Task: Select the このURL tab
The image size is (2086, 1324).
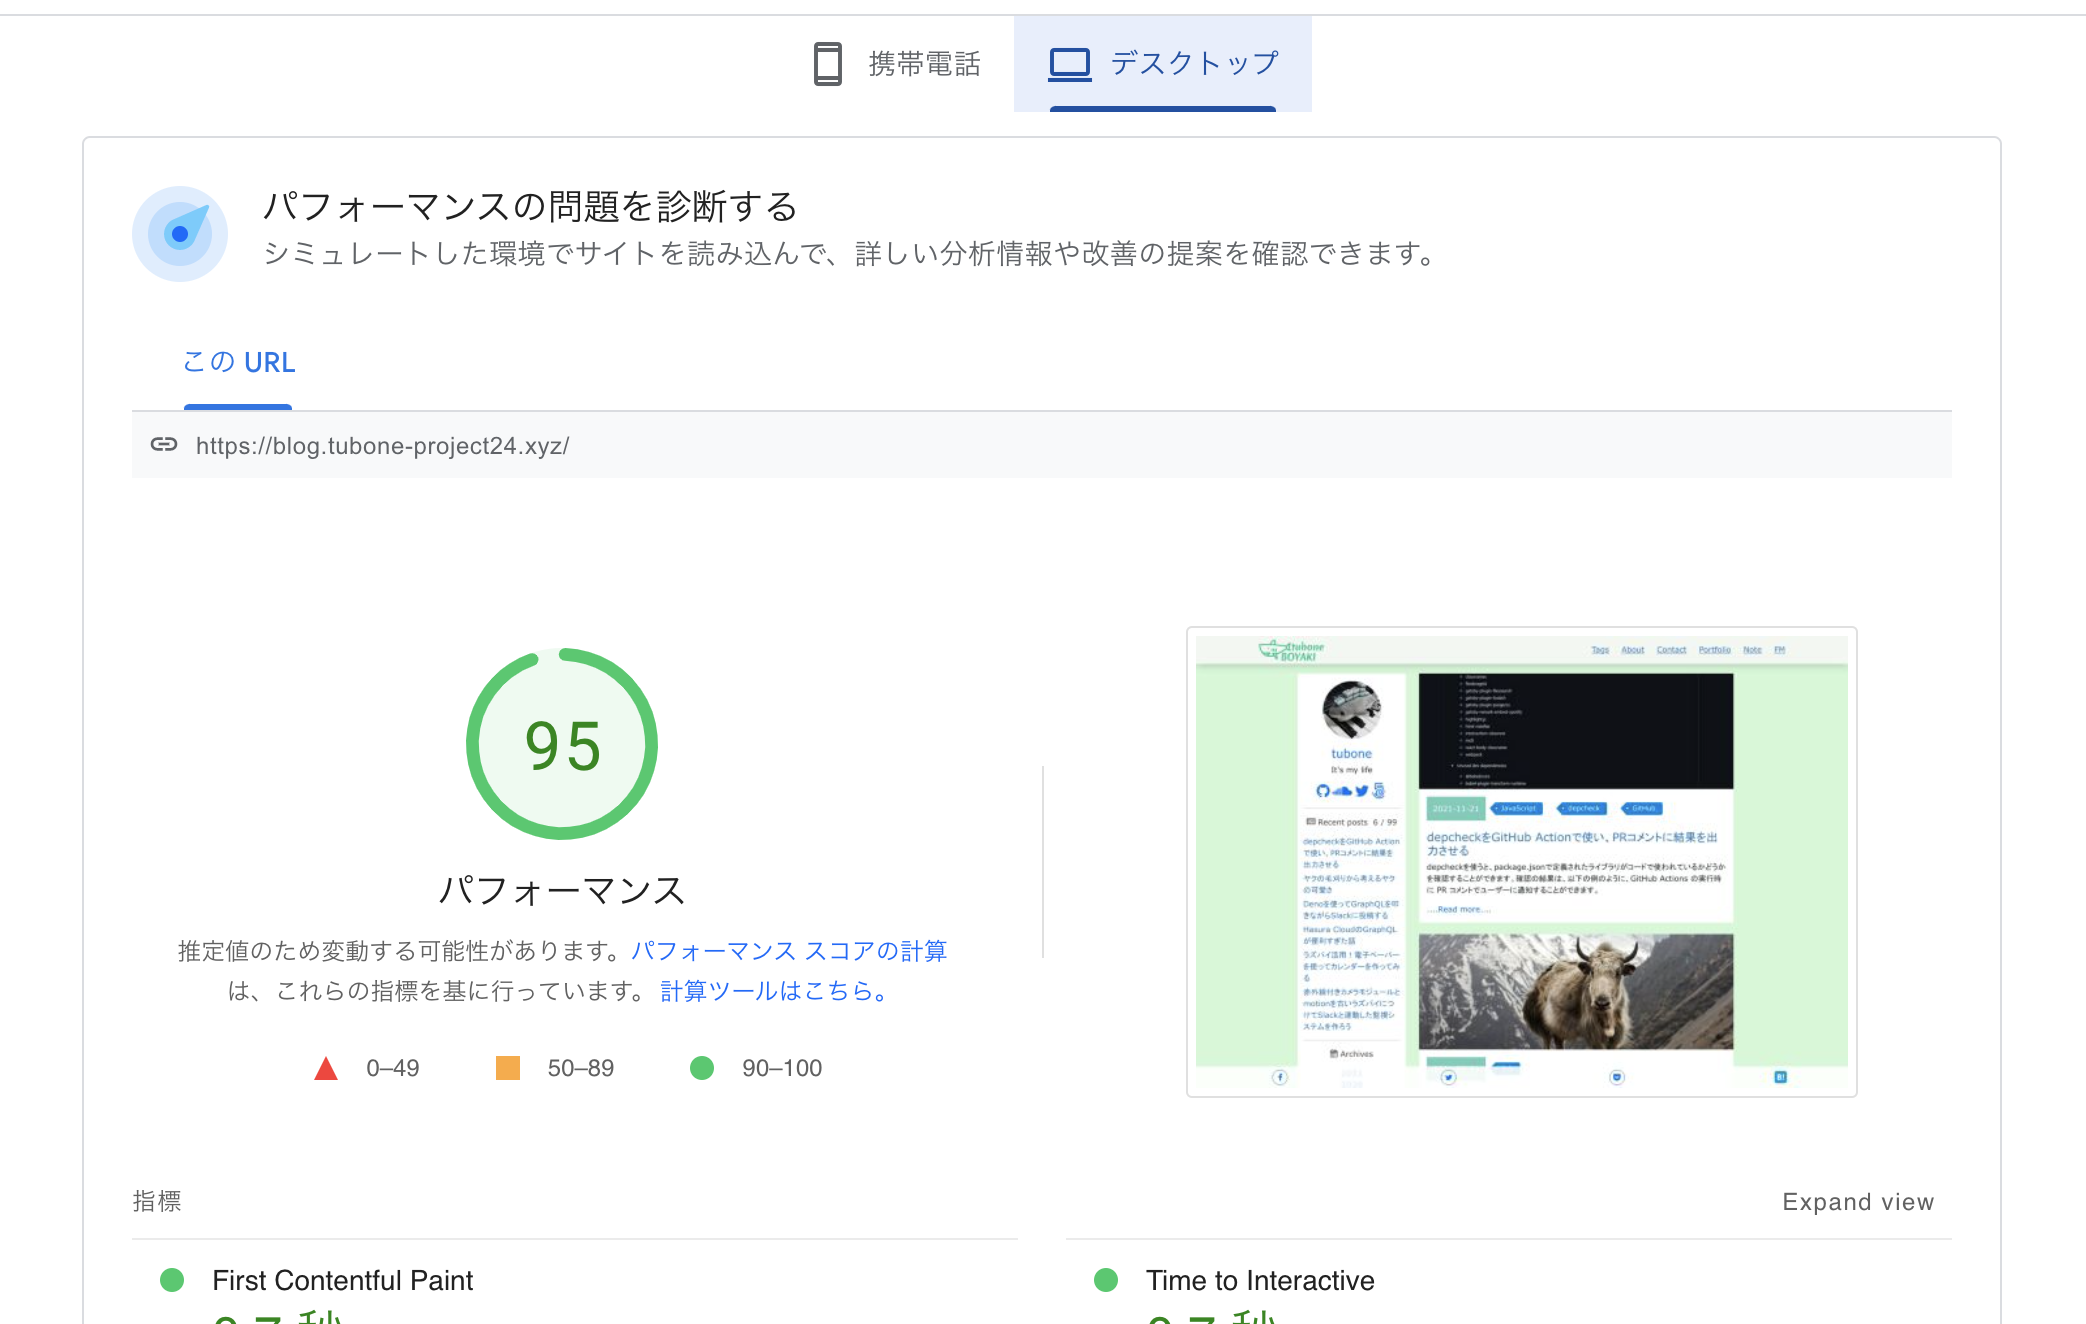Action: click(238, 362)
